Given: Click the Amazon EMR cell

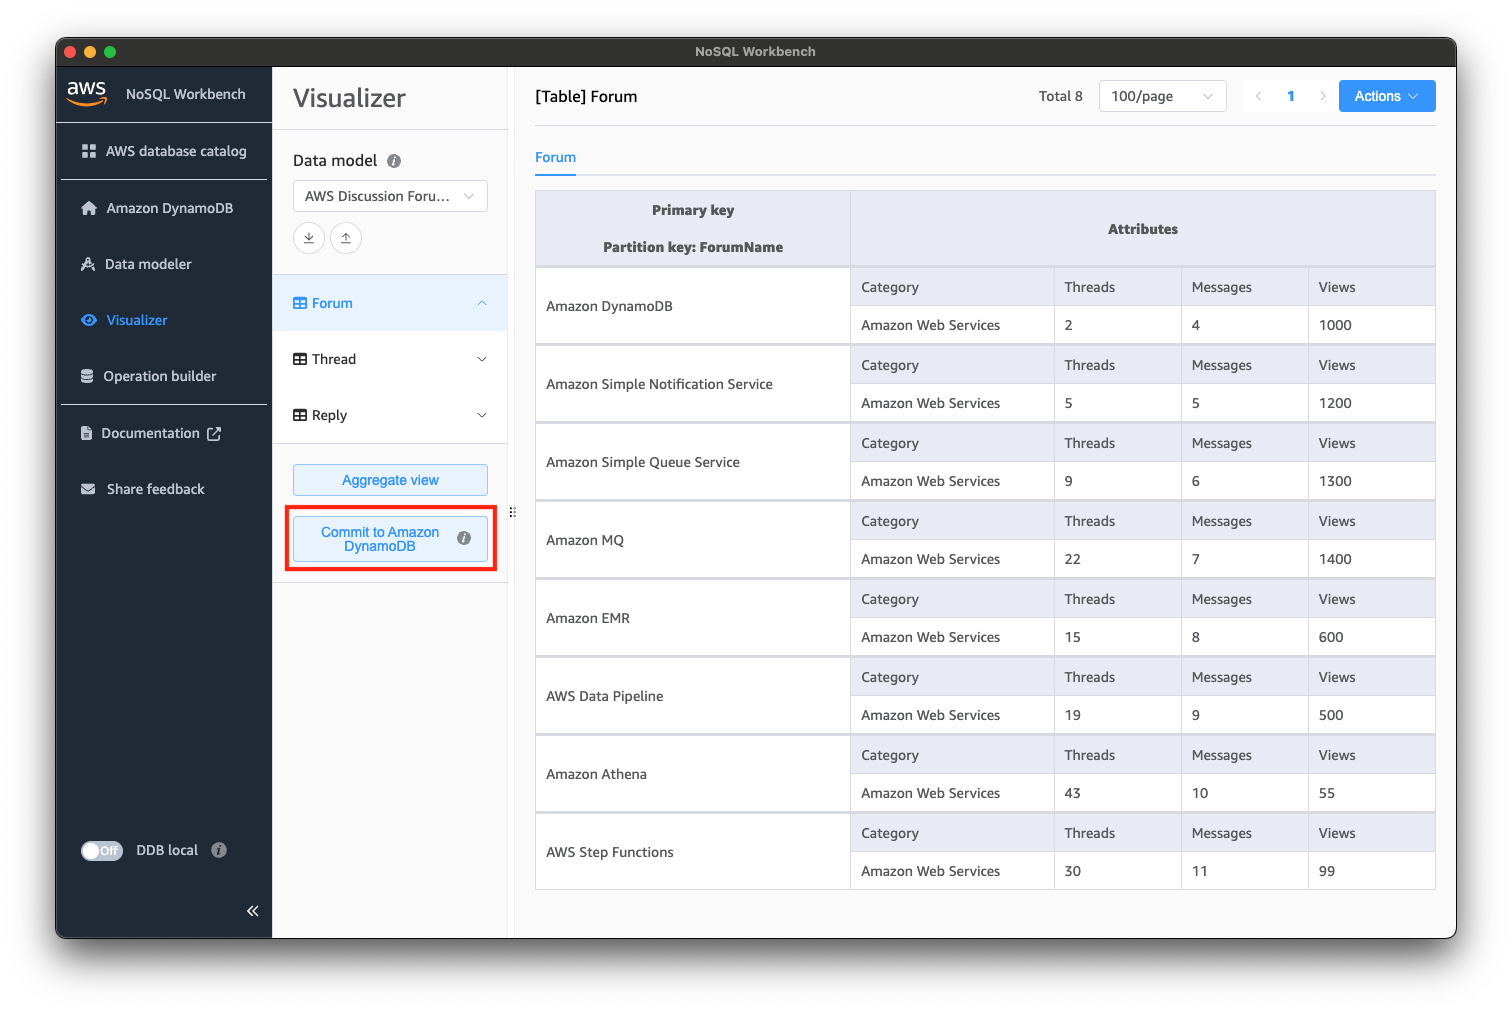Looking at the screenshot, I should (693, 618).
